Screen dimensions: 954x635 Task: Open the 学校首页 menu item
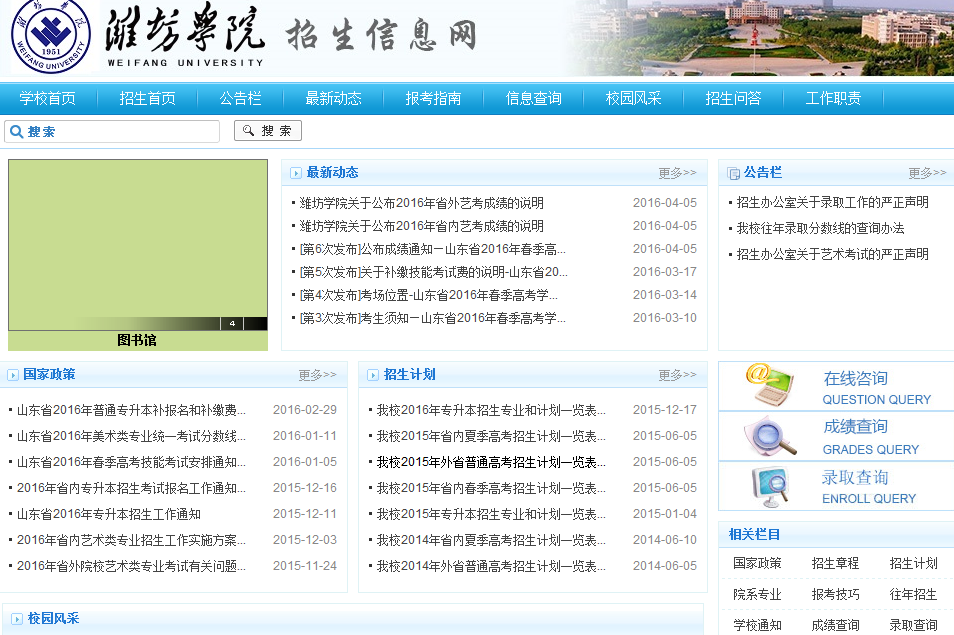(x=47, y=99)
